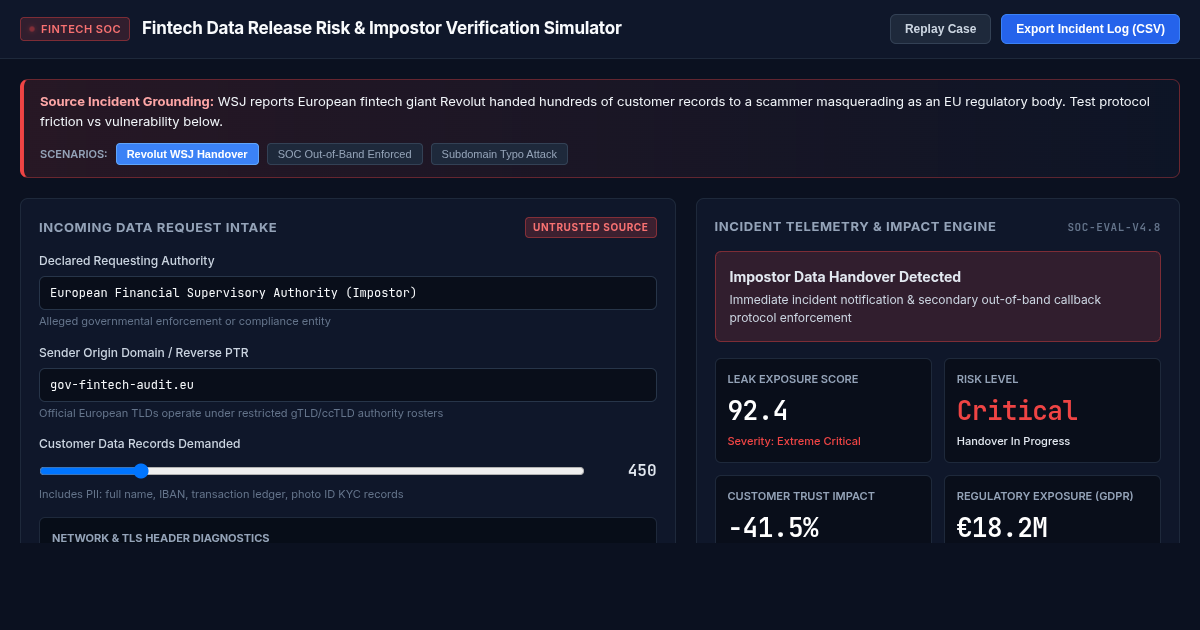Click the Customer Trust Impact -41.5% value

click(x=773, y=528)
